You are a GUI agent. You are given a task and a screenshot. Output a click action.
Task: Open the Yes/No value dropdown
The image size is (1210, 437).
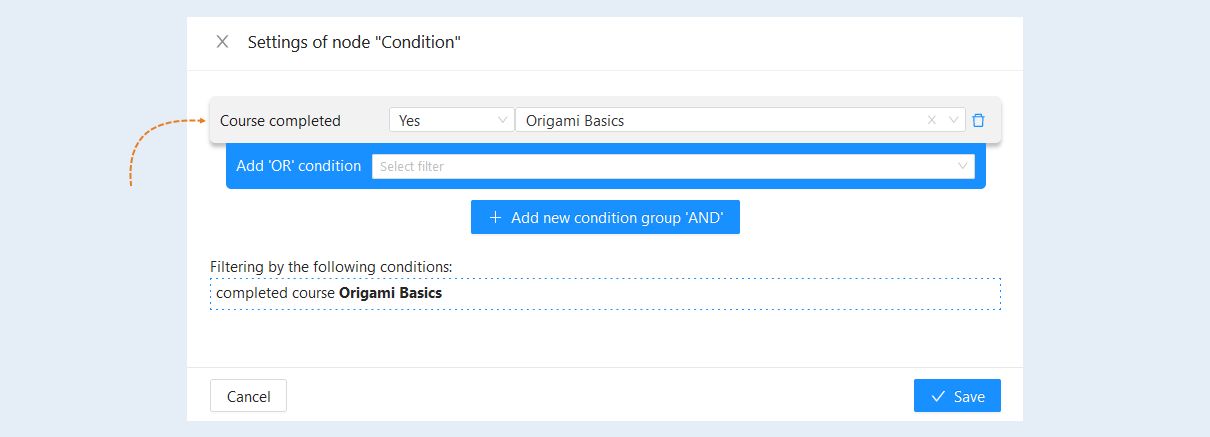click(451, 120)
